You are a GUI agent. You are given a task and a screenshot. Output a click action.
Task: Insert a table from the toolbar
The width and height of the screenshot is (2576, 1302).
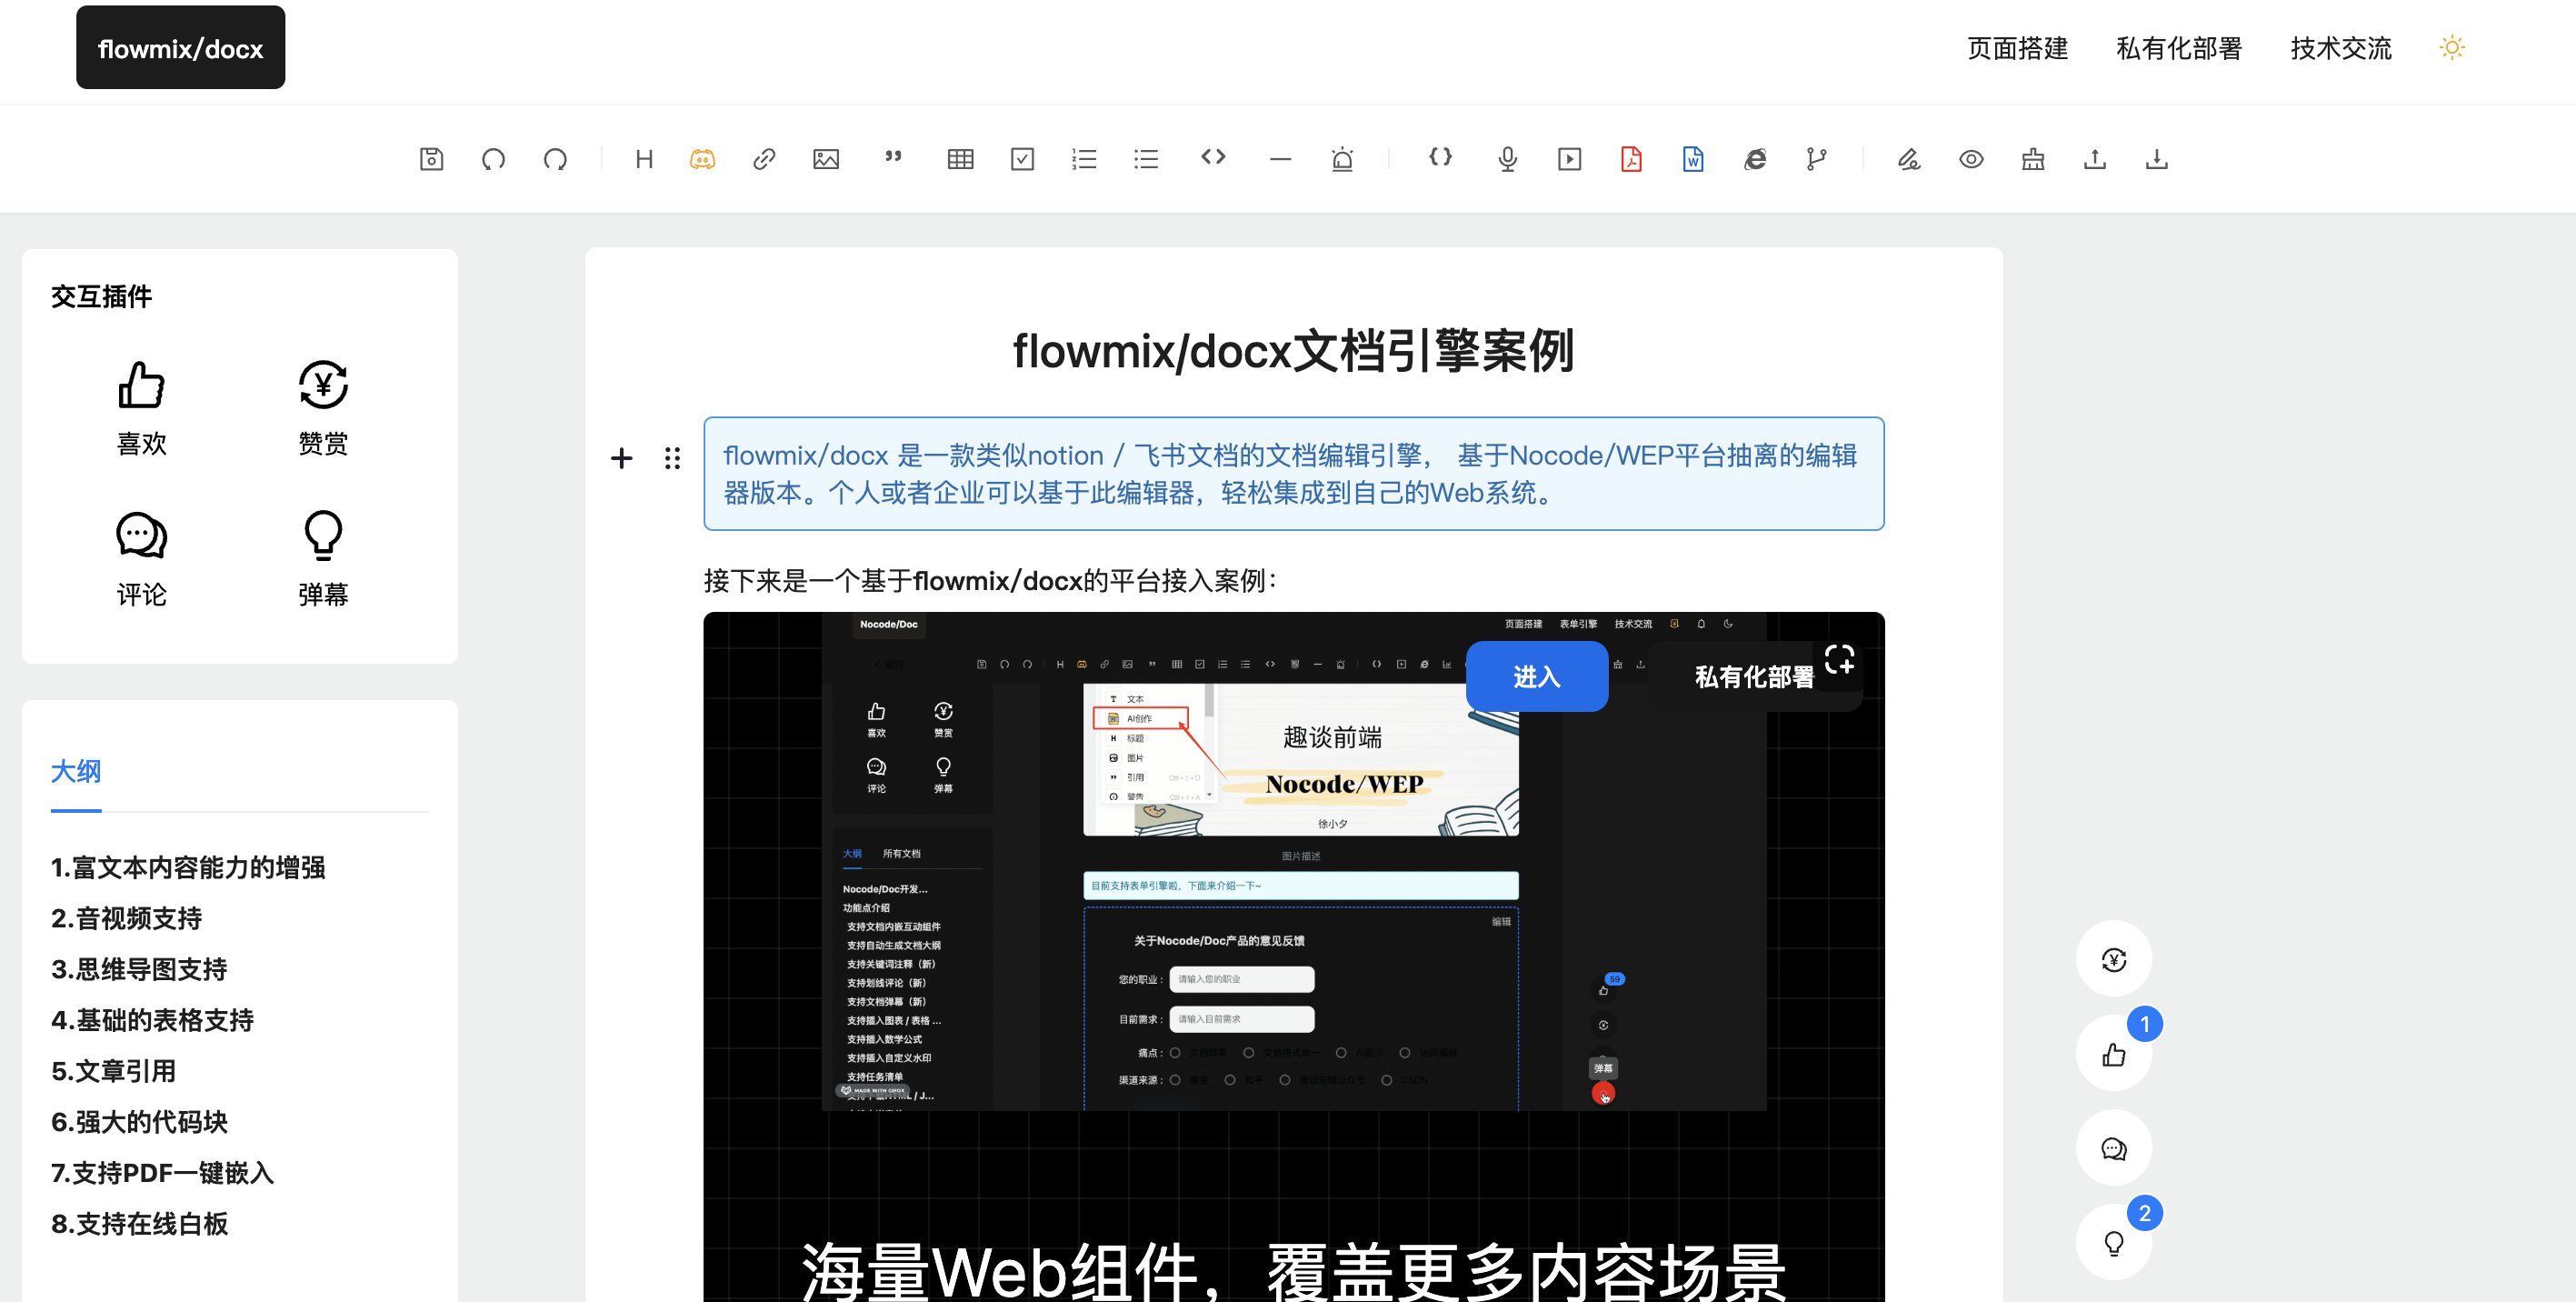point(960,159)
